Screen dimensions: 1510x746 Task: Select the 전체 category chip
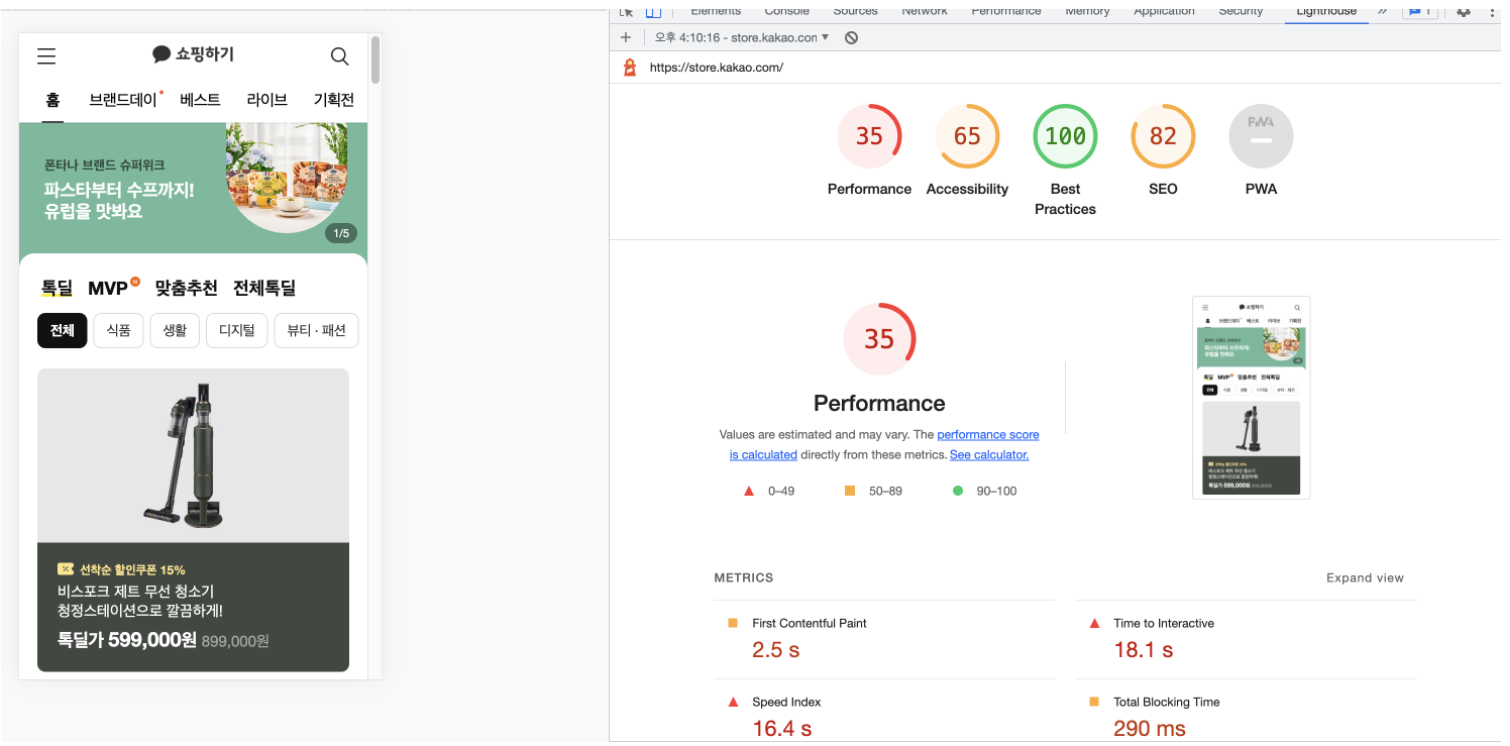tap(62, 330)
